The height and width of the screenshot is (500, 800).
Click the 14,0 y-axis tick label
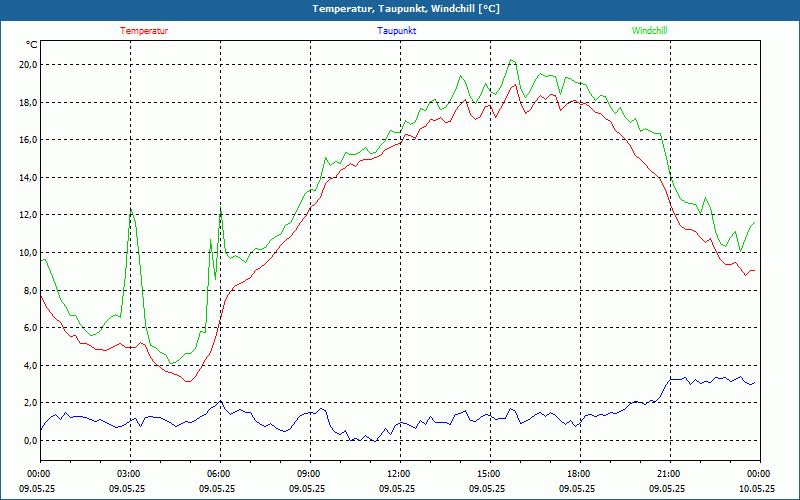[27, 178]
